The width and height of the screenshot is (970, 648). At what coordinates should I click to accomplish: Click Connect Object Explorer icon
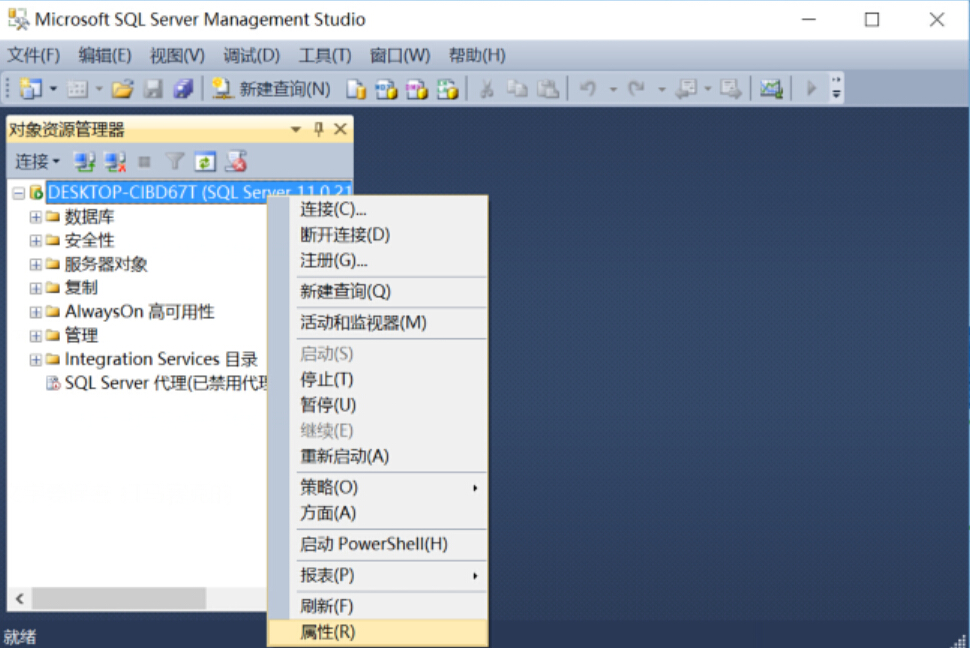84,162
